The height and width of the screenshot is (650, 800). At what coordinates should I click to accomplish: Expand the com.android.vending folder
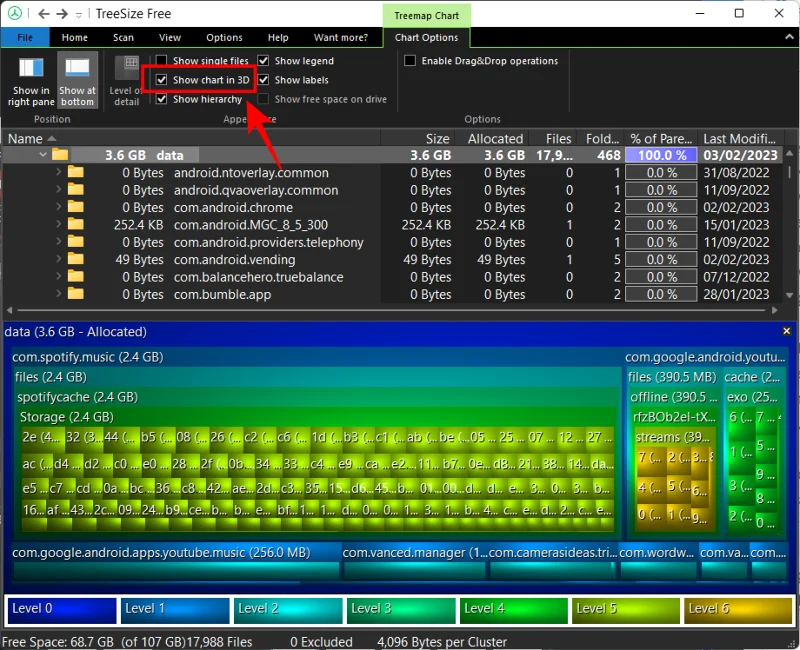click(x=58, y=259)
